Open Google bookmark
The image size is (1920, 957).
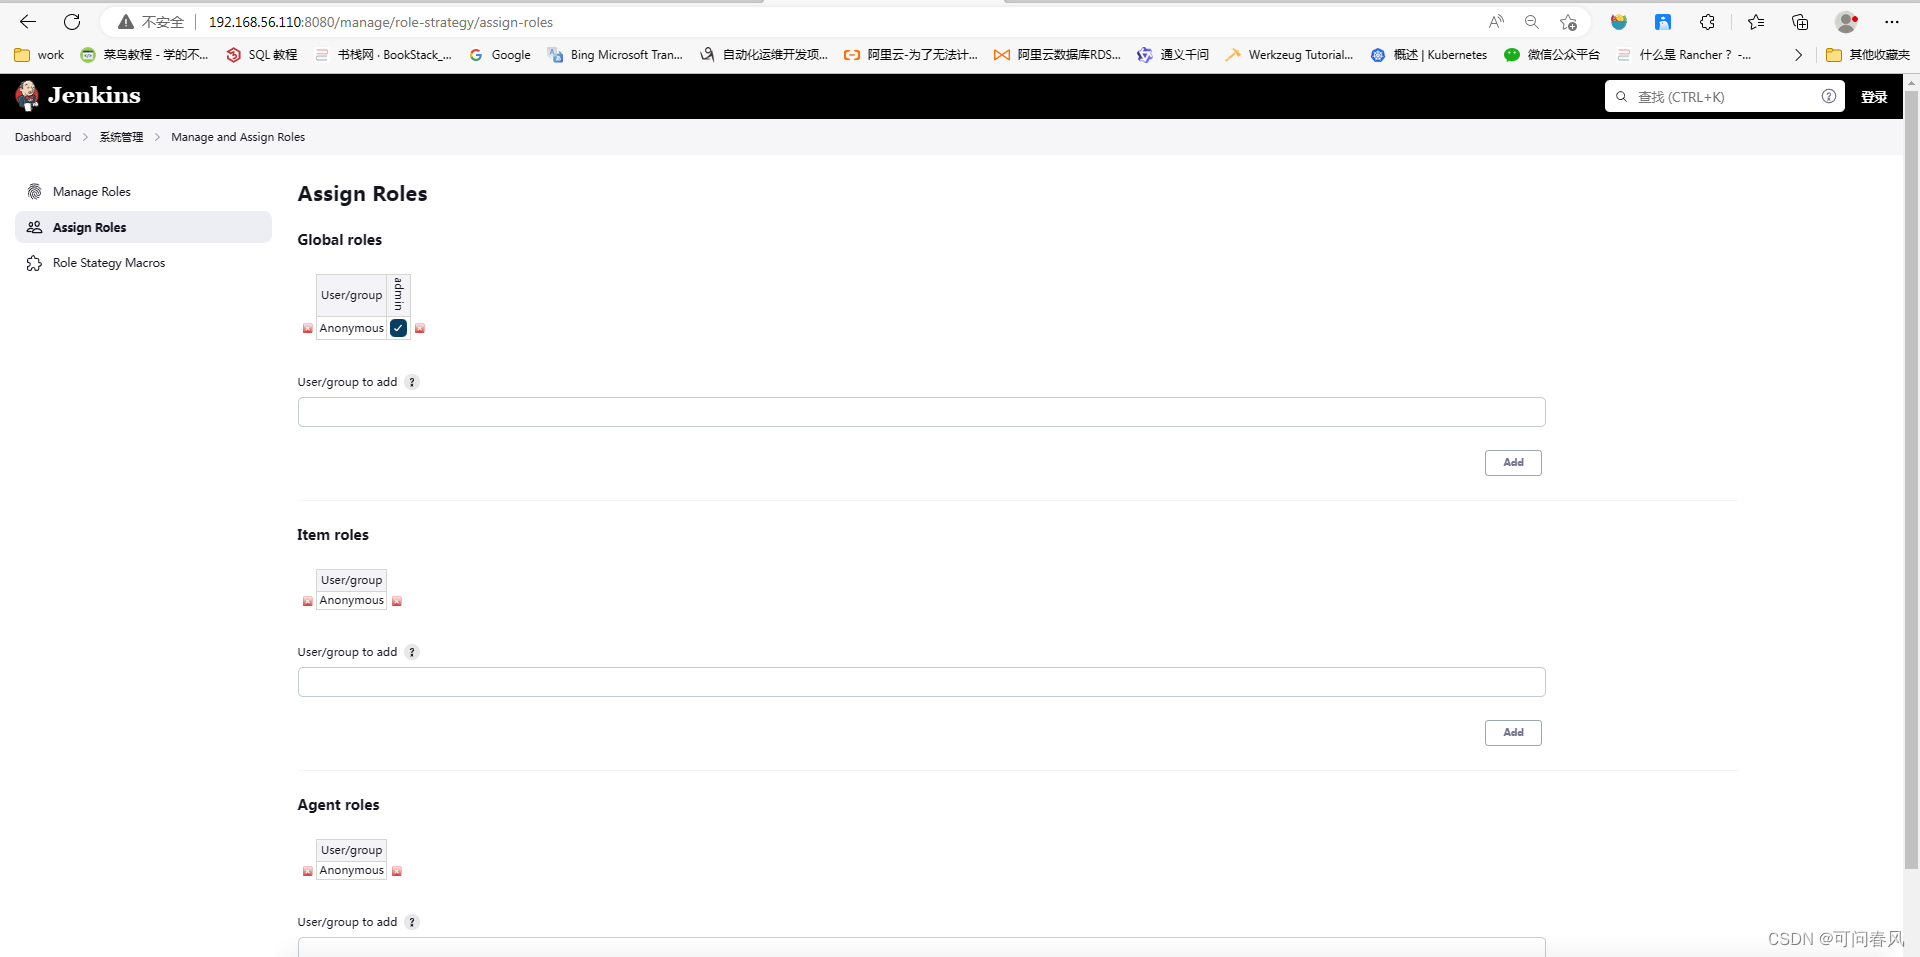click(500, 55)
